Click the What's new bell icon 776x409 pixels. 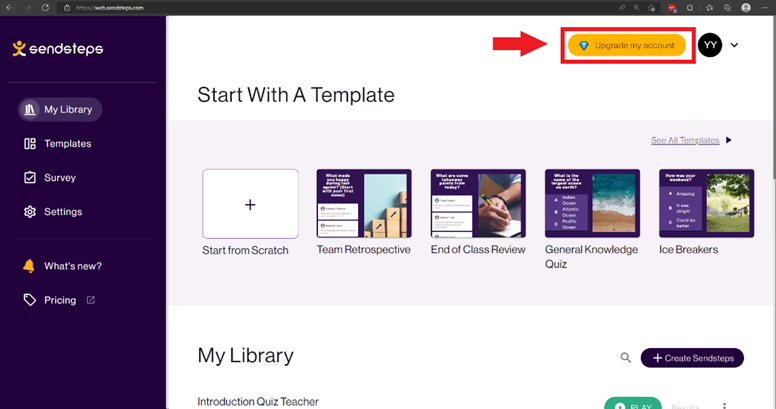tap(29, 266)
